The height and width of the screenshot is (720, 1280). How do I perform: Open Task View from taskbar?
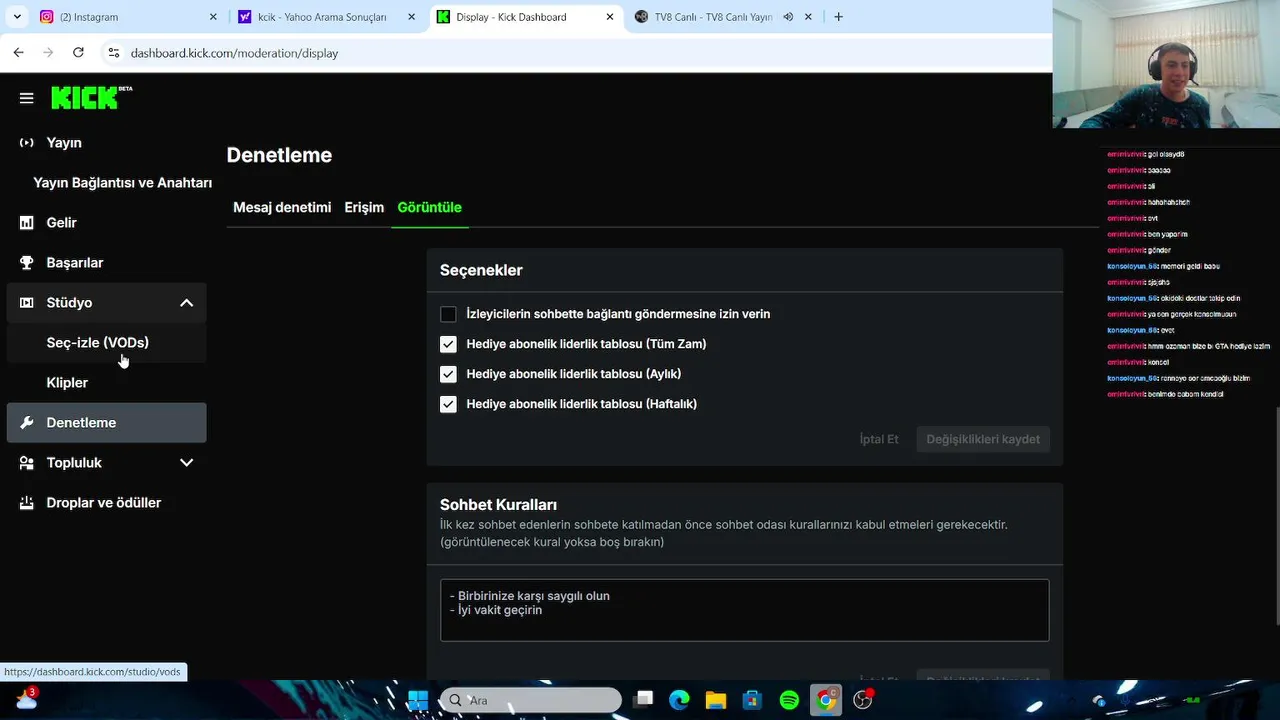643,700
